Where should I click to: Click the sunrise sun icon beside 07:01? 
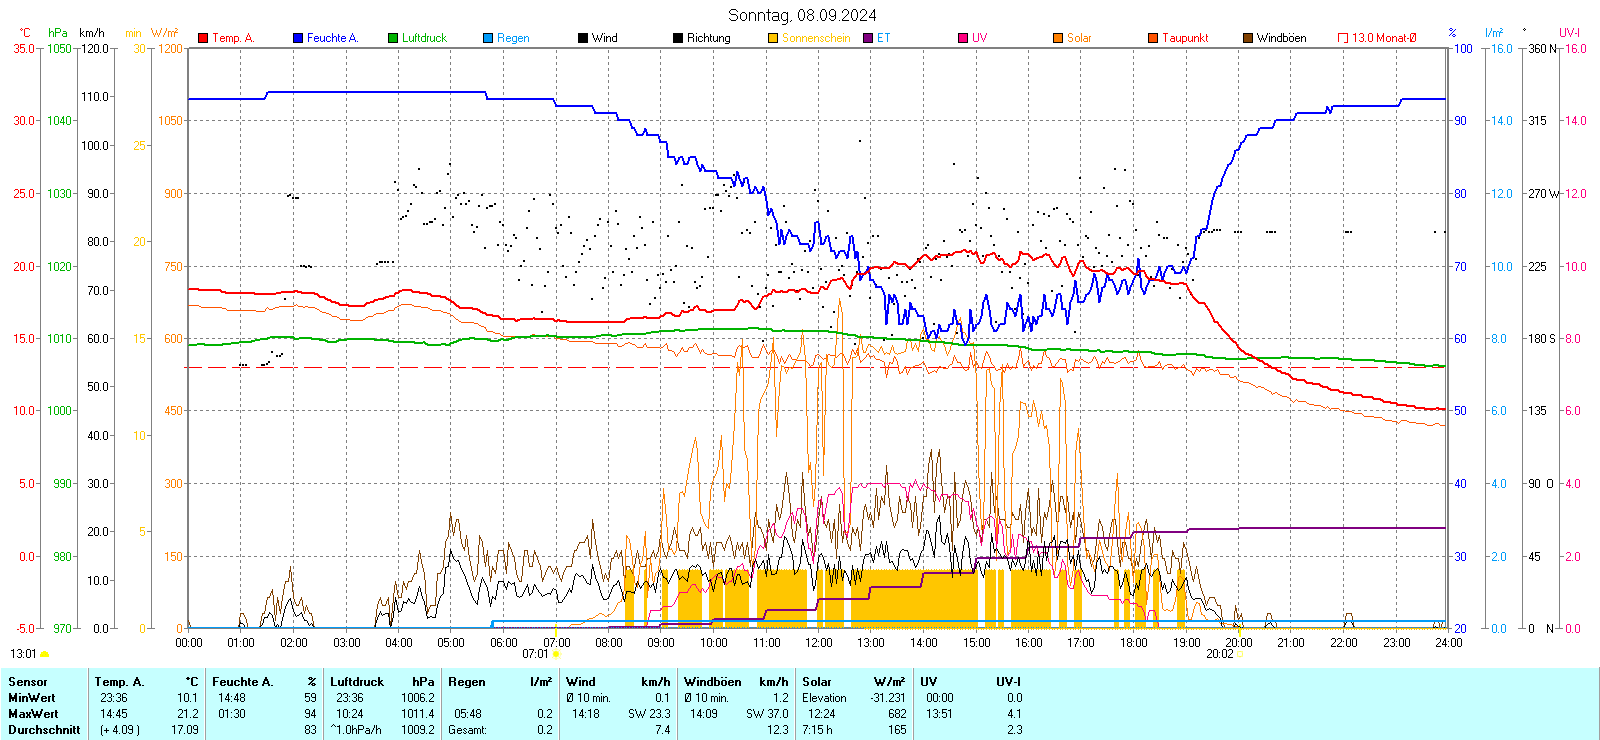pos(557,655)
